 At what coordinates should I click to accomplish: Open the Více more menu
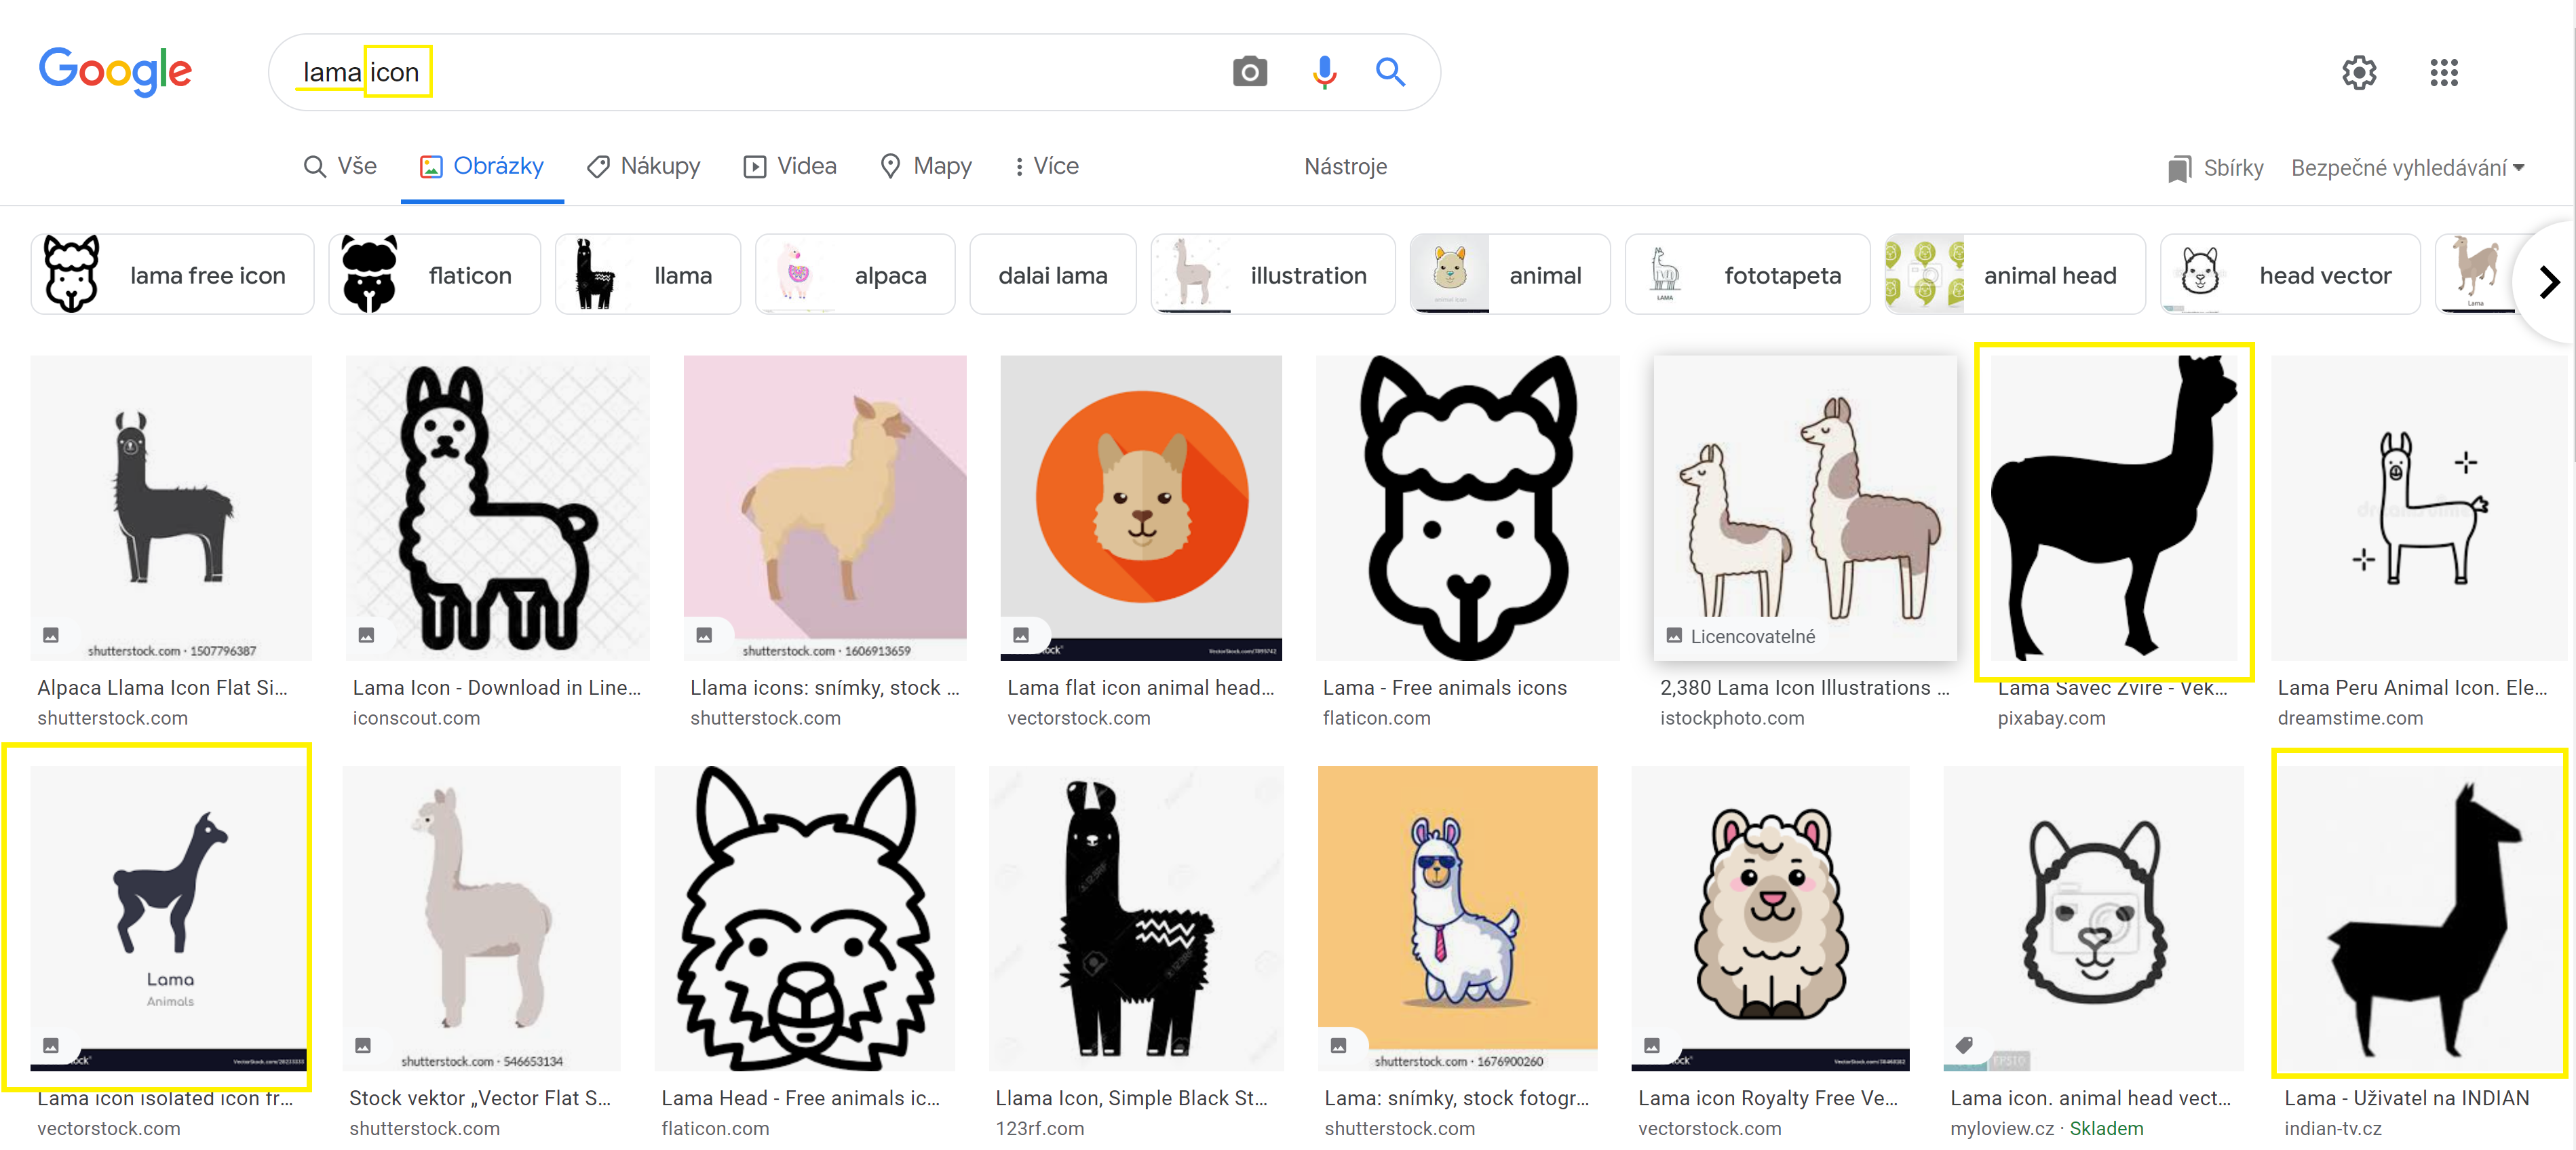1046,166
